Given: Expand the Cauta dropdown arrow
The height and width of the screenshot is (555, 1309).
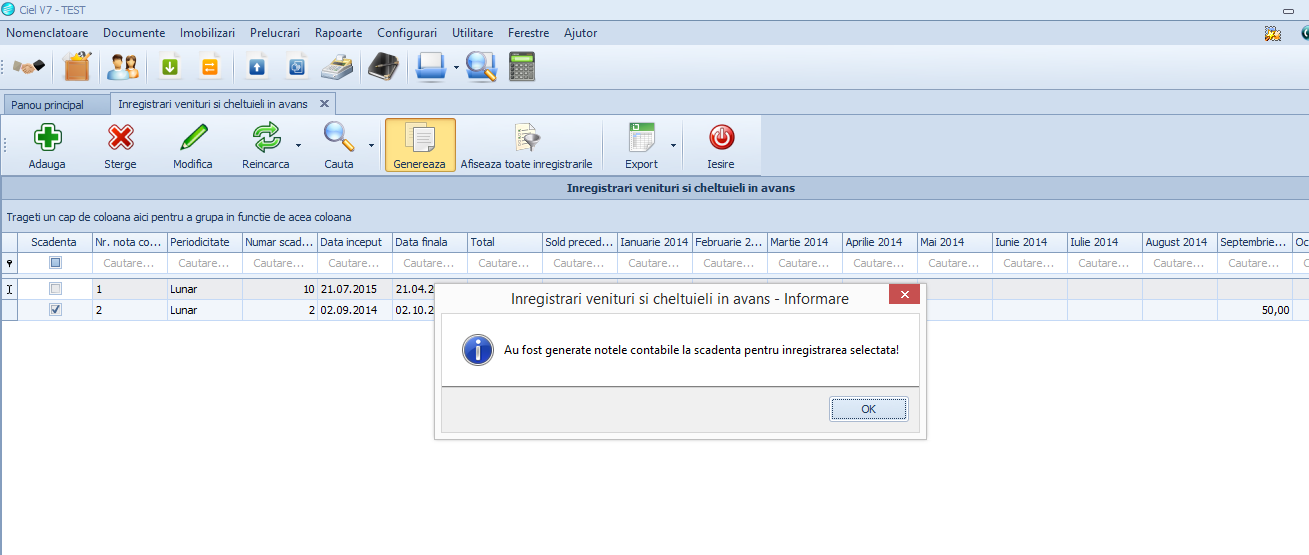Looking at the screenshot, I should [371, 145].
